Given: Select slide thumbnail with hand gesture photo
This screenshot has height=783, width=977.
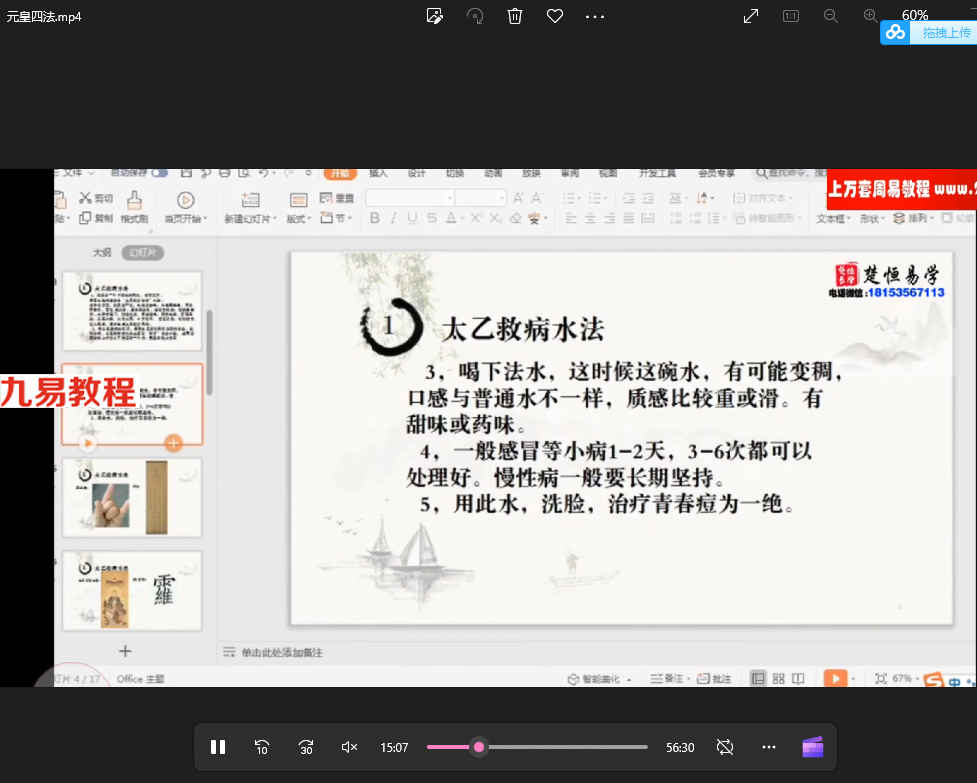Looking at the screenshot, I should tap(132, 497).
